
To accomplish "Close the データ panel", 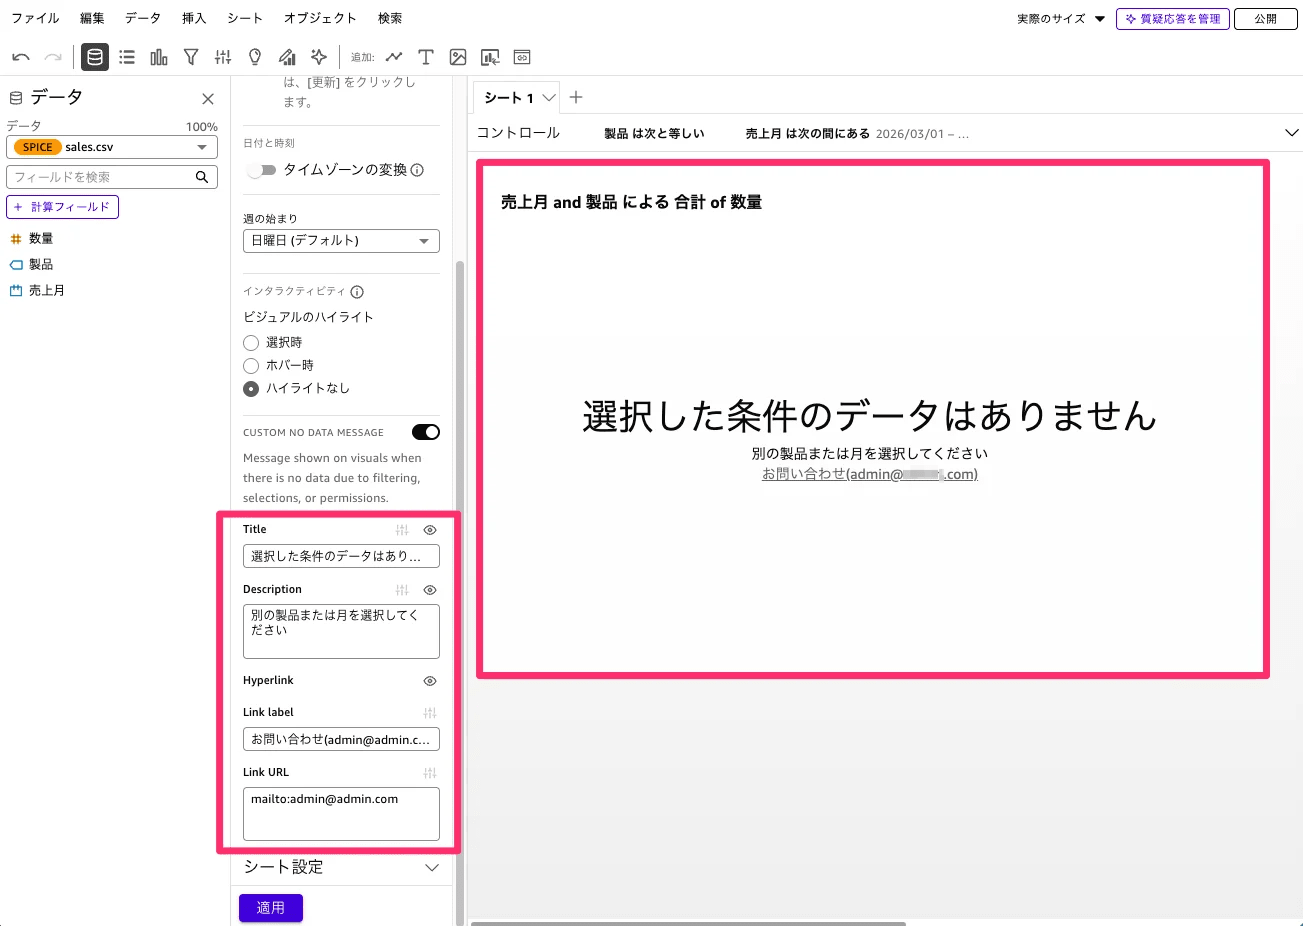I will pyautogui.click(x=208, y=99).
